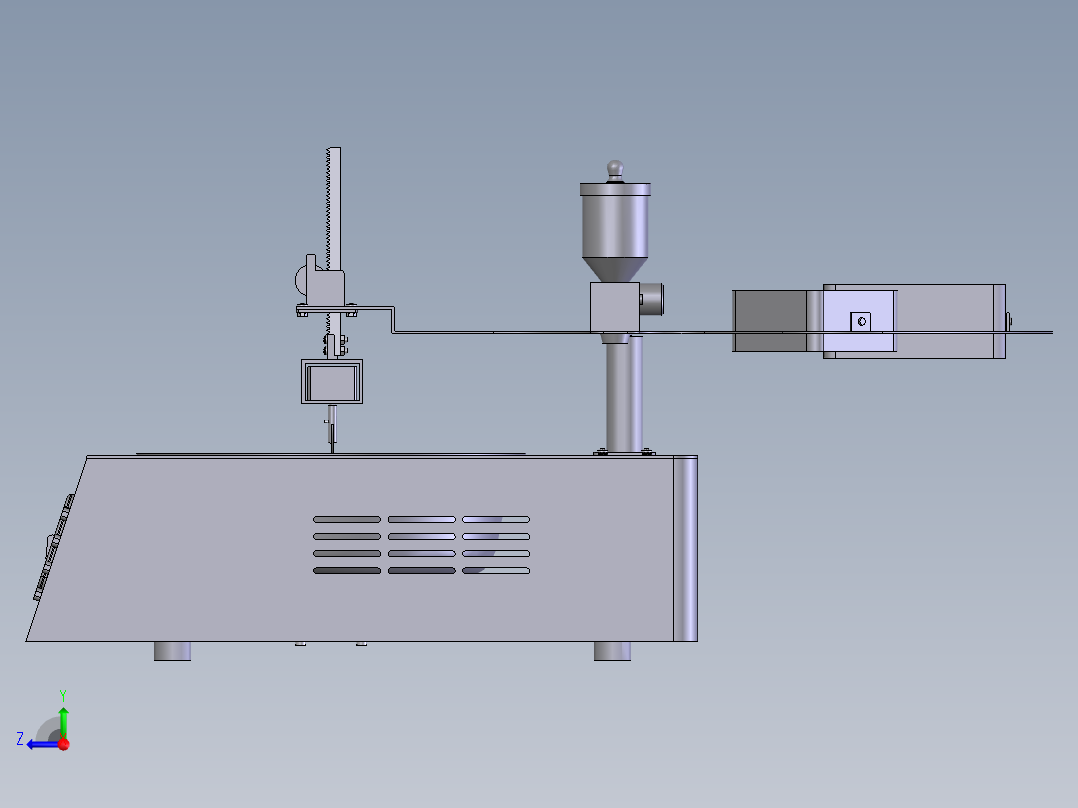Pick the control panel on slanted front face
Image resolution: width=1078 pixels, height=808 pixels.
54,547
